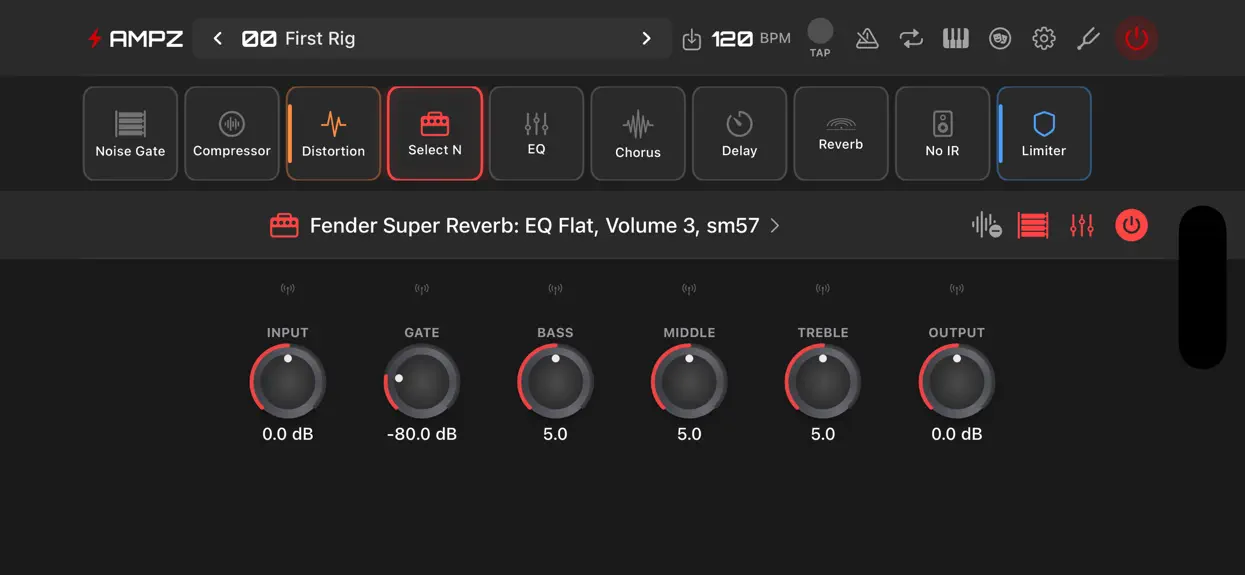Open the Chorus effect block

(638, 133)
